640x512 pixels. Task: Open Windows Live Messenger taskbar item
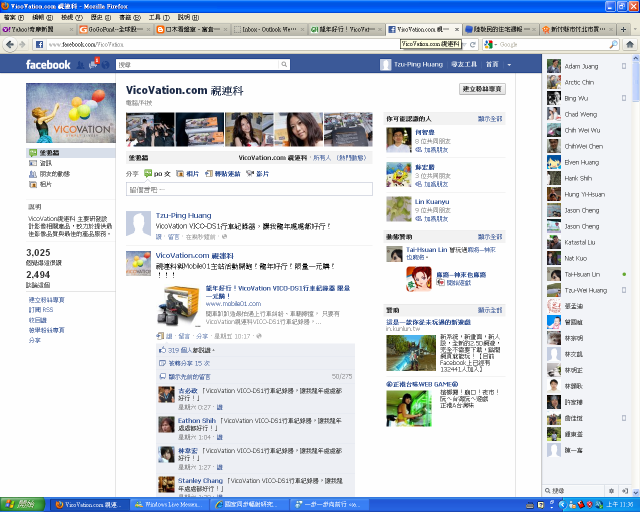pos(169,505)
